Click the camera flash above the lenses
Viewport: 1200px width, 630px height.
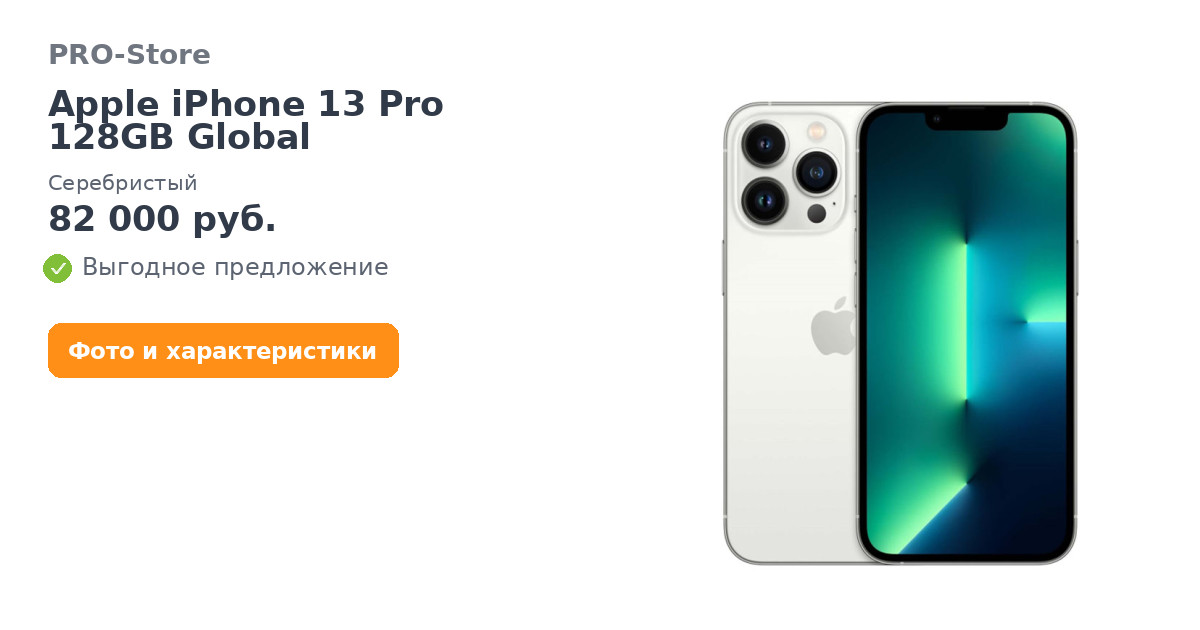pos(816,131)
